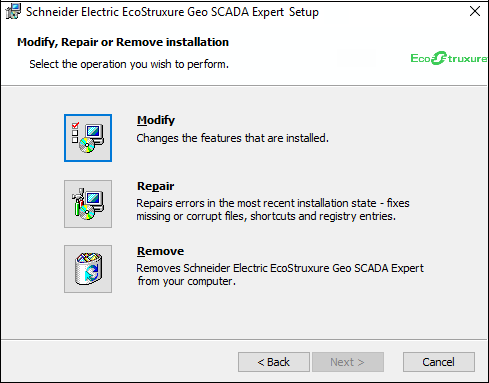Select the Modify heading label
This screenshot has width=489, height=383.
tap(156, 120)
